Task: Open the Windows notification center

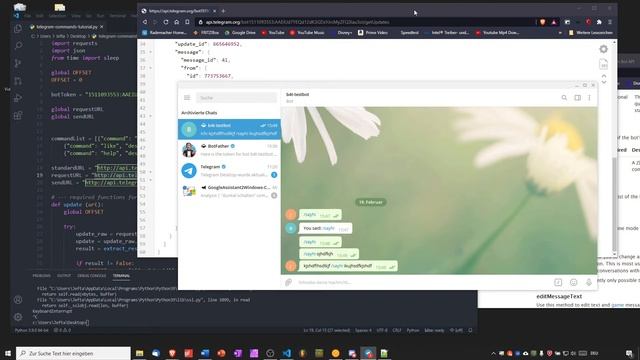Action: click(629, 353)
